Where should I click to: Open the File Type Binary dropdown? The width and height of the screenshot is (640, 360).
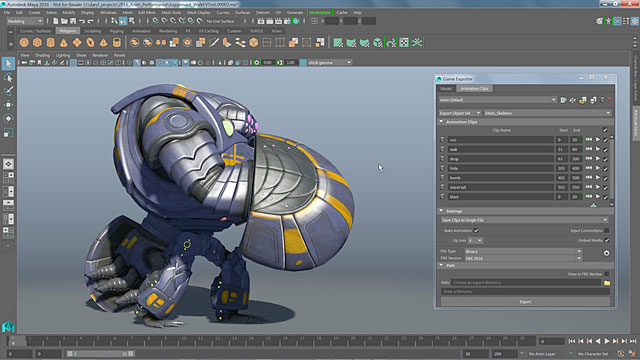point(523,251)
